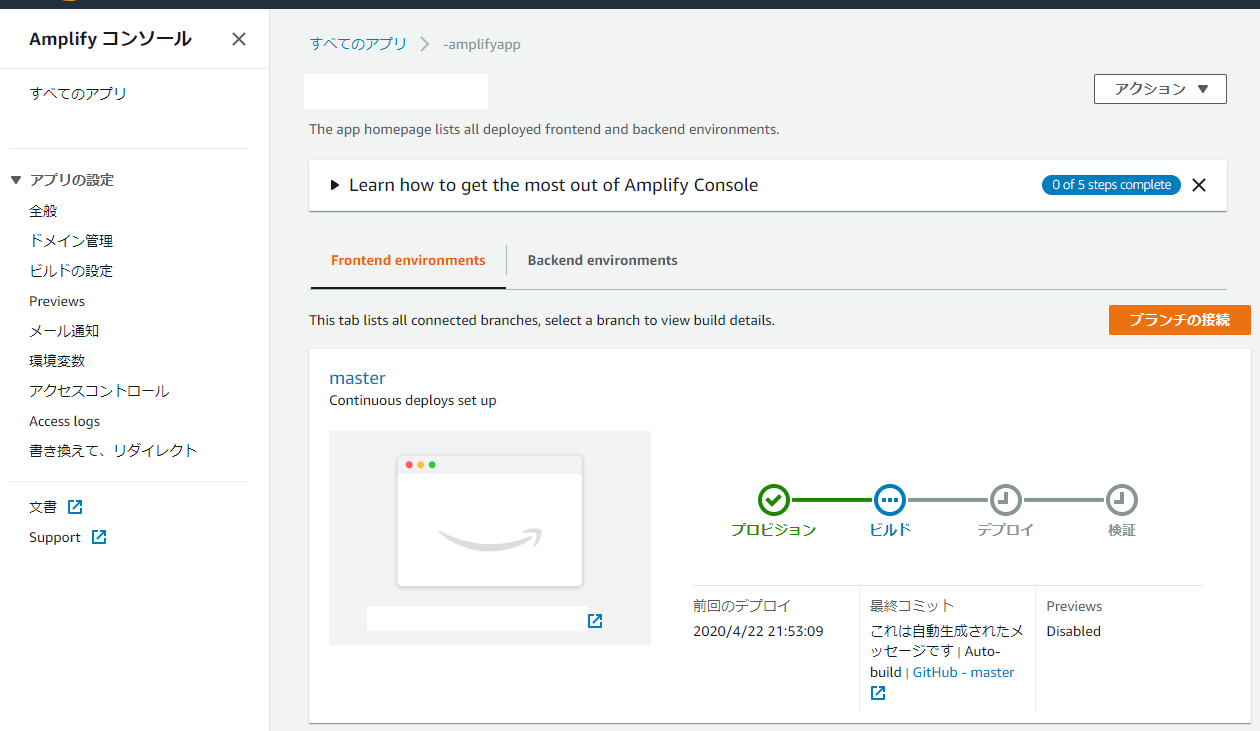Dismiss the Learn how Amplify Console banner
Screen dimensions: 1260x731
point(1199,185)
